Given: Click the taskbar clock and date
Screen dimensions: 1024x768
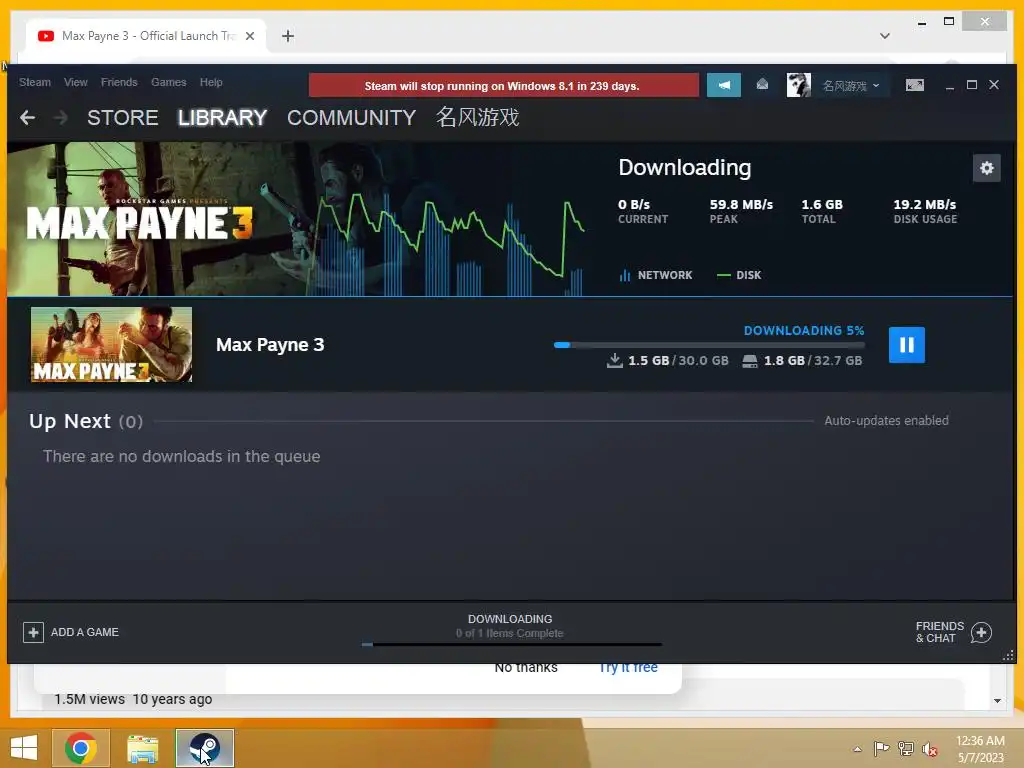Looking at the screenshot, I should (980, 749).
